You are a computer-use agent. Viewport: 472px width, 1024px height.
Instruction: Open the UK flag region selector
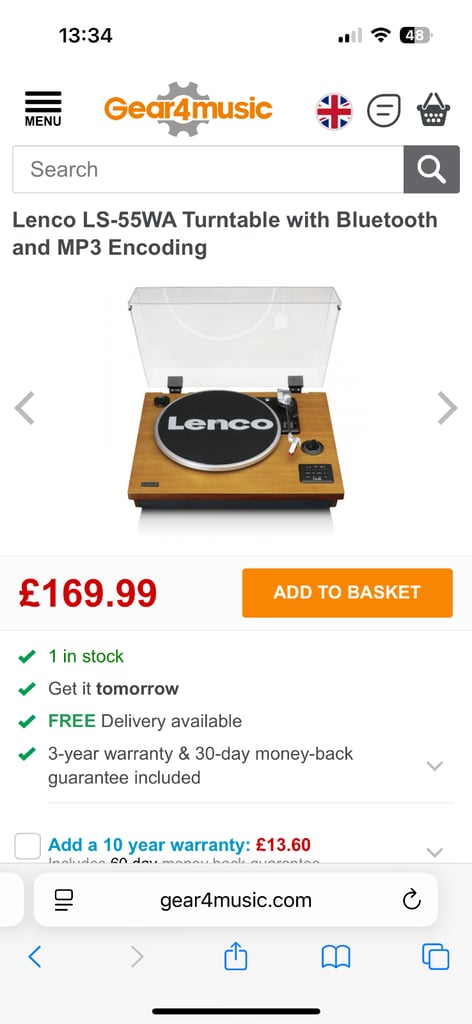[334, 111]
